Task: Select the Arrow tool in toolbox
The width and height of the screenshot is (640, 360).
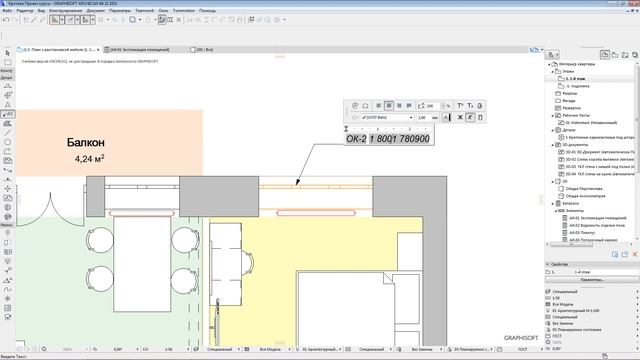Action: (x=7, y=53)
